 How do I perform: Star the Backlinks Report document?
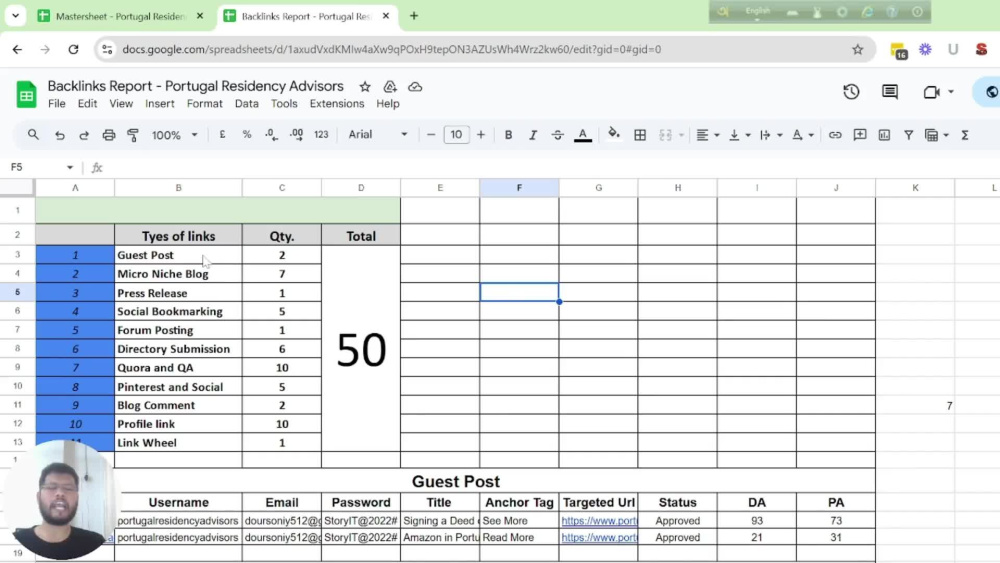coord(365,87)
